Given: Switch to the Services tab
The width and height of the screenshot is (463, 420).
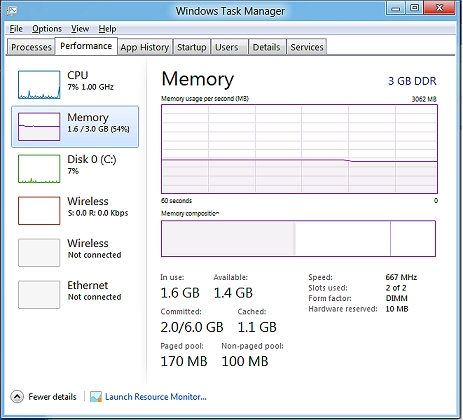Looking at the screenshot, I should (307, 47).
